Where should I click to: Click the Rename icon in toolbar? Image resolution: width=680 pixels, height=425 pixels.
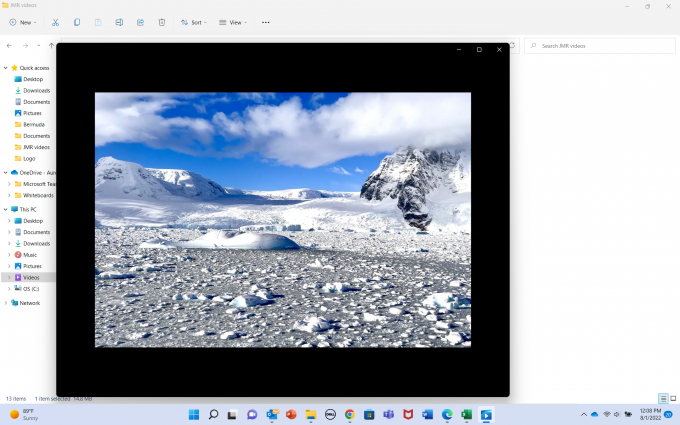(x=119, y=22)
